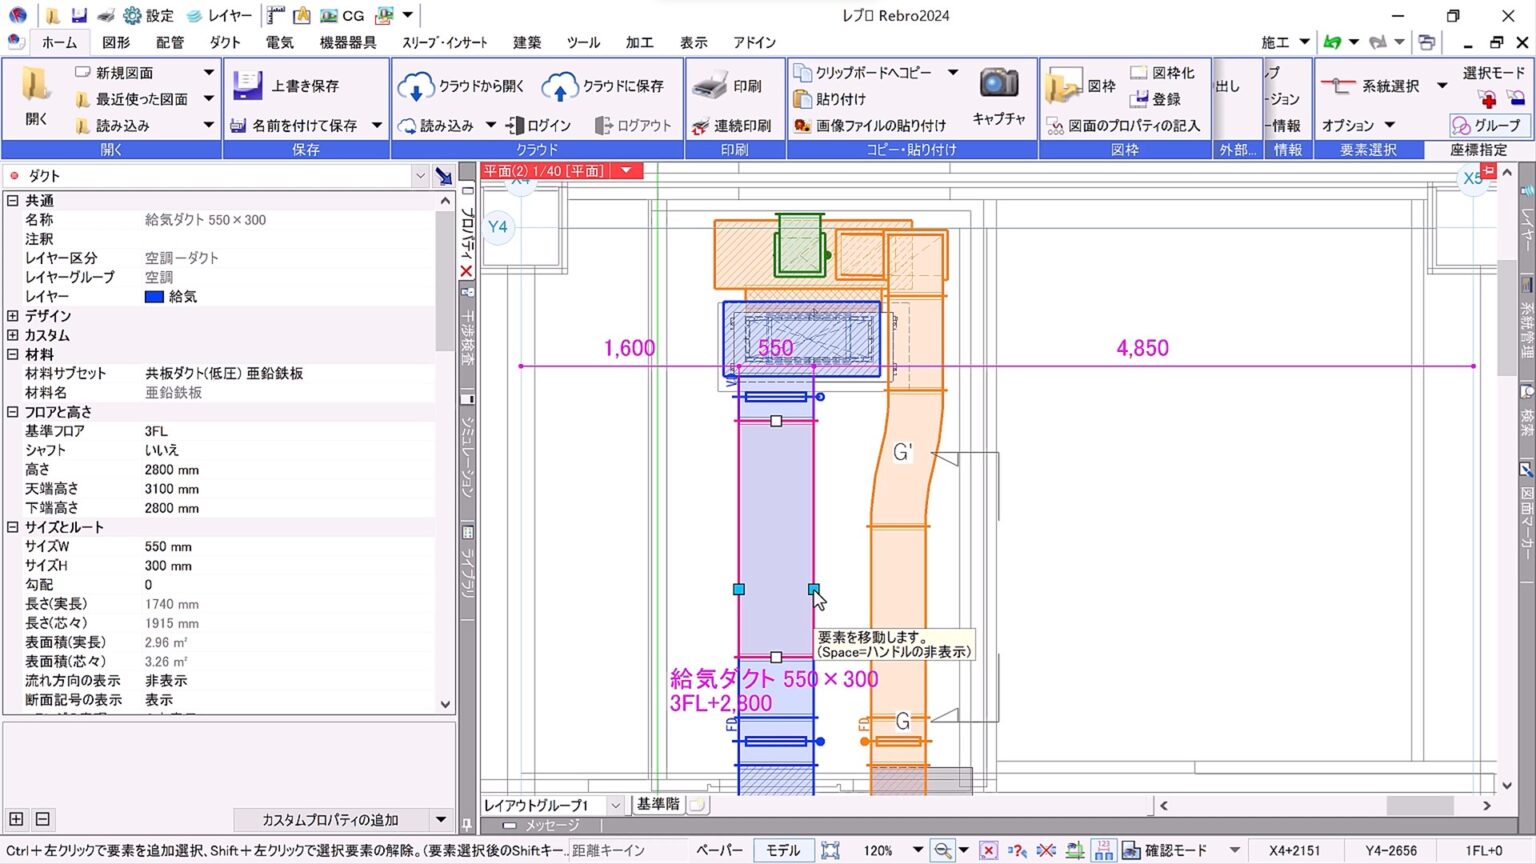Click the pin icon beside ダクト dropdown
The height and width of the screenshot is (864, 1536).
point(444,176)
